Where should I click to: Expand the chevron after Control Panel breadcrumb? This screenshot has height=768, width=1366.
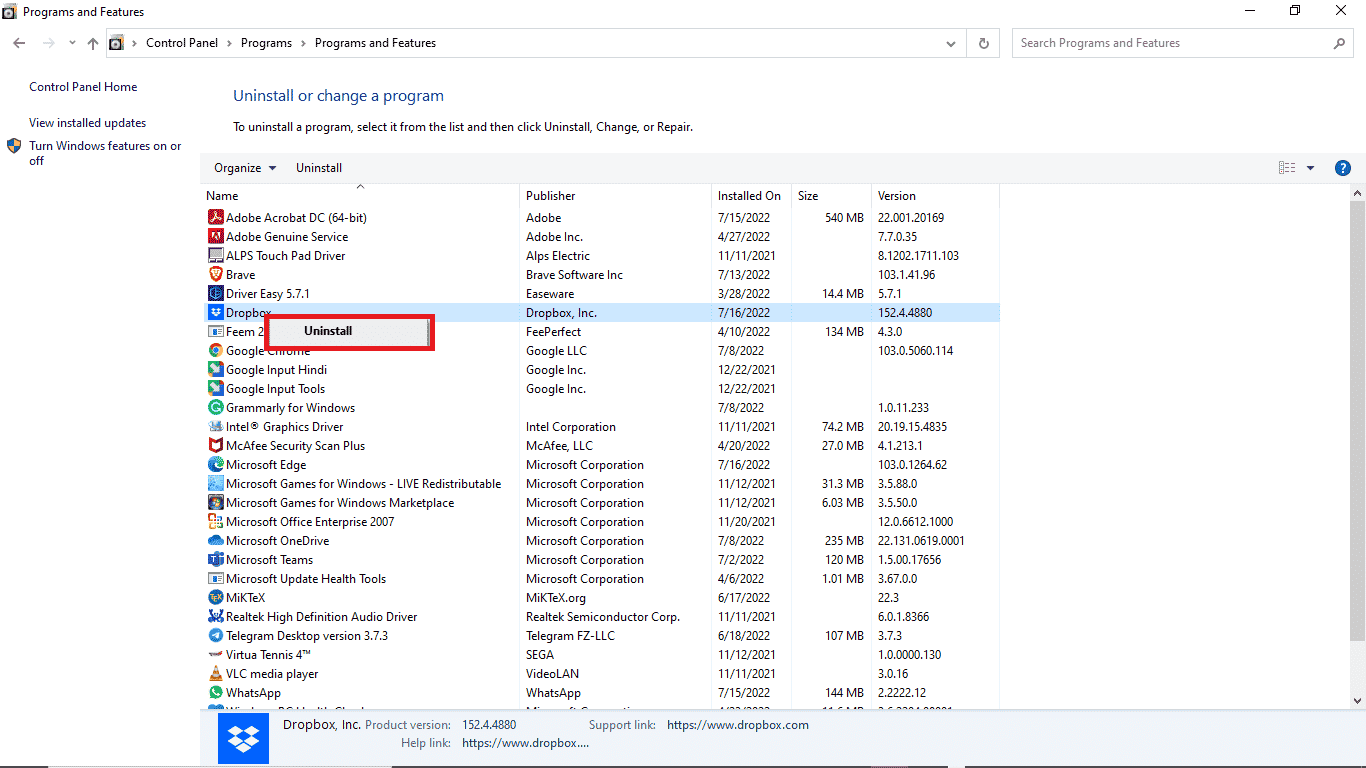227,43
